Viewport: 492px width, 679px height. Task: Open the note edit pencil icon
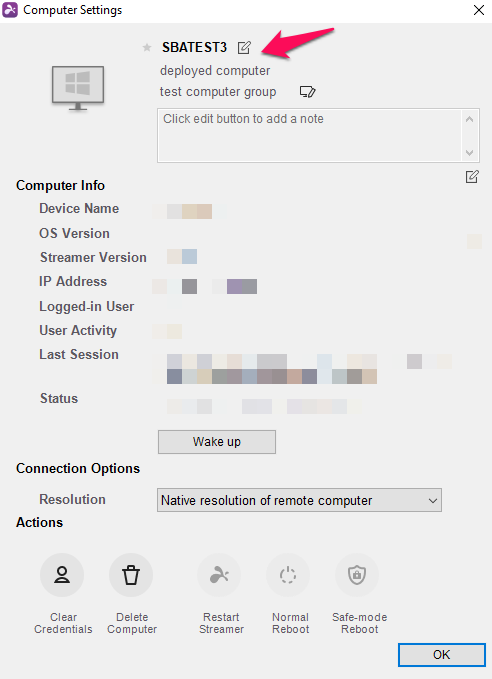point(472,177)
